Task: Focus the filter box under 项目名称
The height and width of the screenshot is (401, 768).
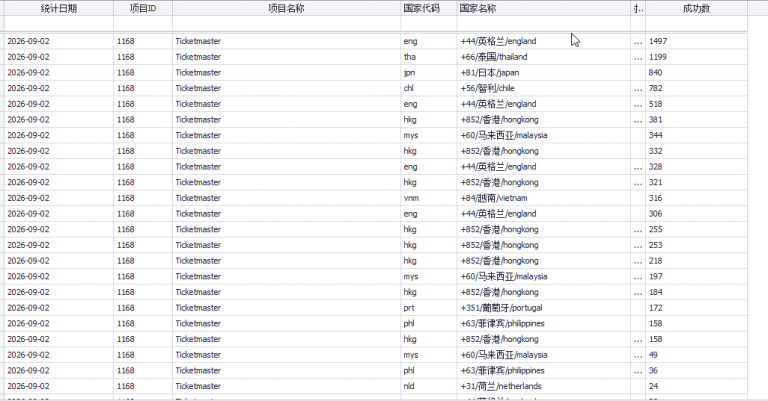Action: coord(287,24)
